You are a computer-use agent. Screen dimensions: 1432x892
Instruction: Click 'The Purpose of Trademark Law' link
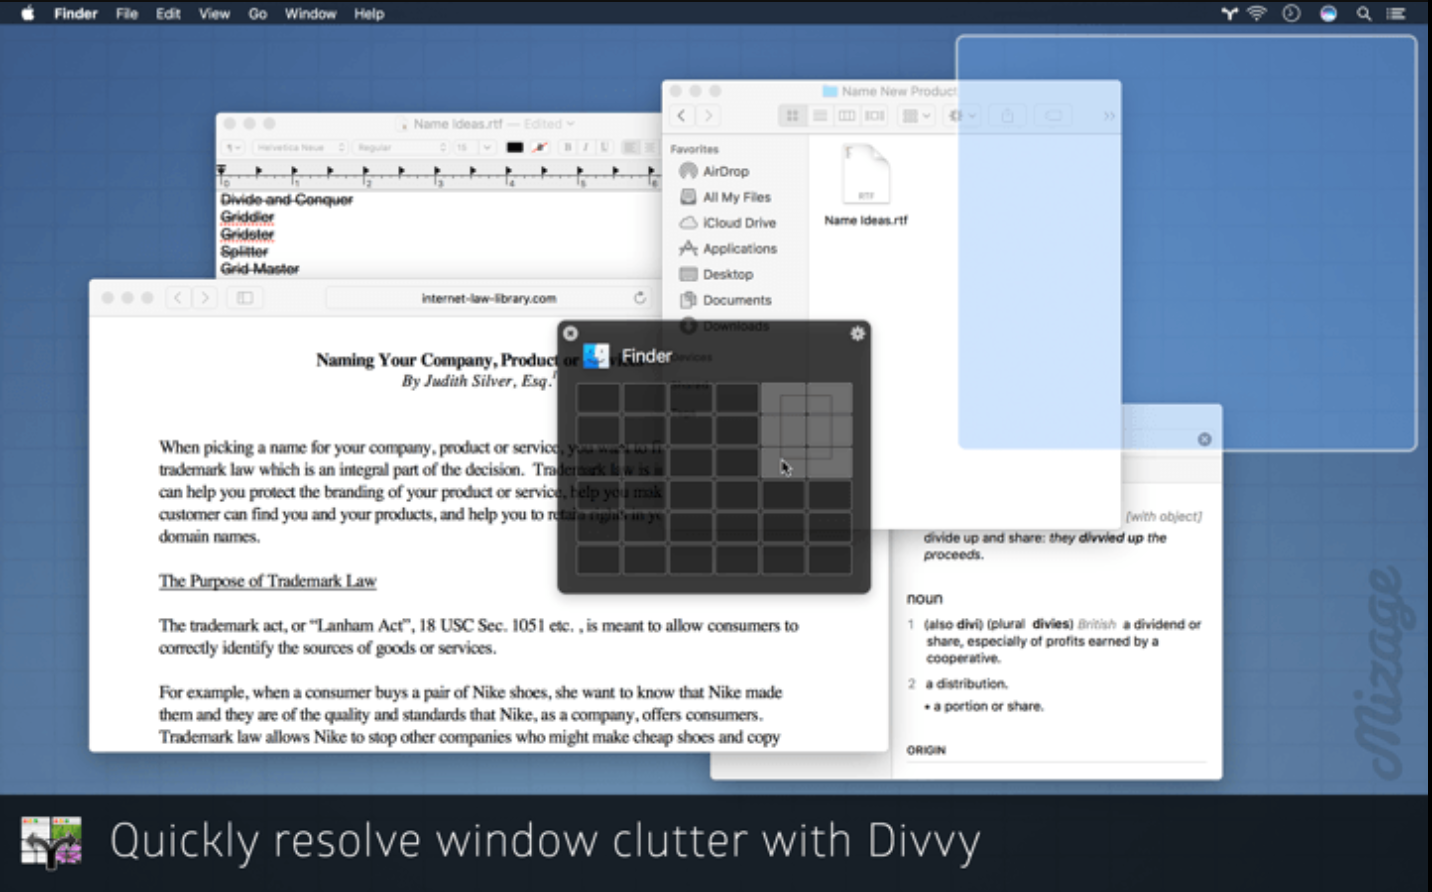click(268, 581)
